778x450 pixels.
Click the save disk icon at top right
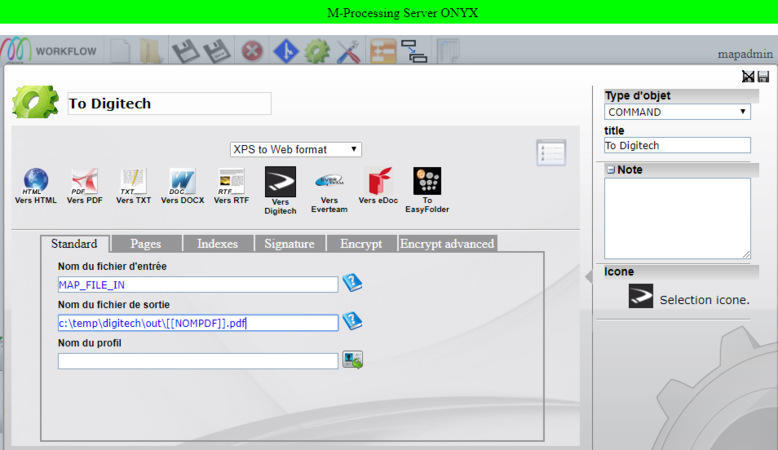click(763, 76)
